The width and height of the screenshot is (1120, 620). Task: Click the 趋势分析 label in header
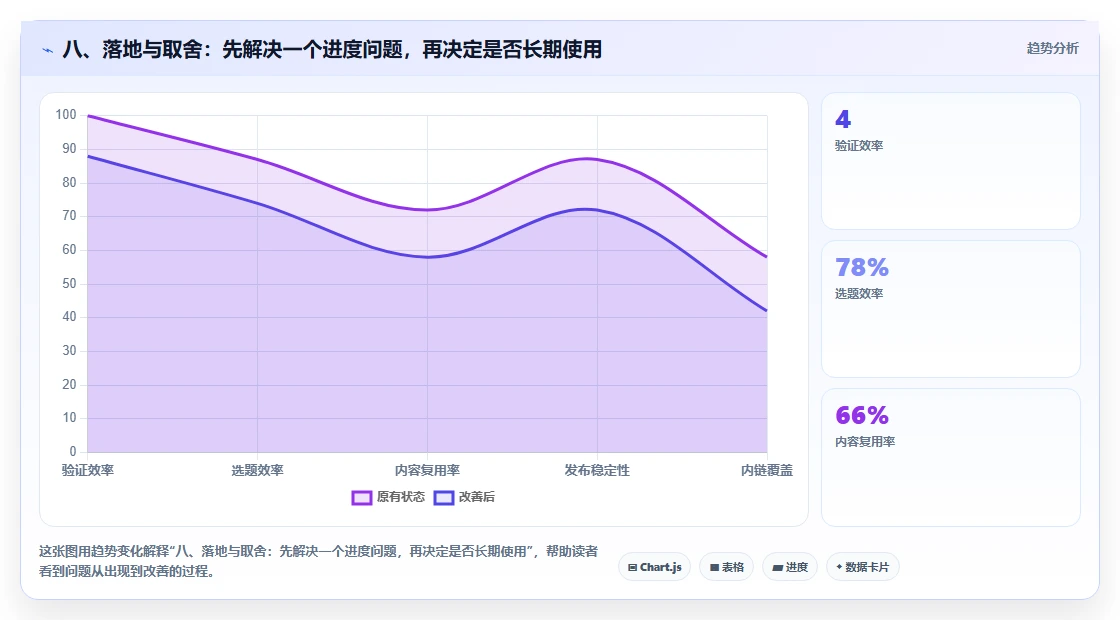1052,49
